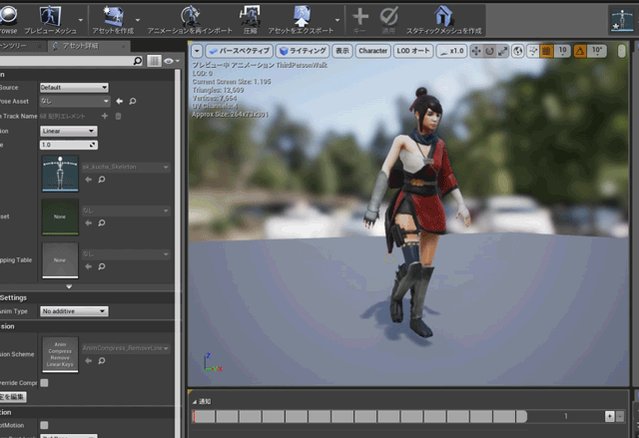
Task: Open the rotation snap value 10° menu
Action: click(x=597, y=51)
